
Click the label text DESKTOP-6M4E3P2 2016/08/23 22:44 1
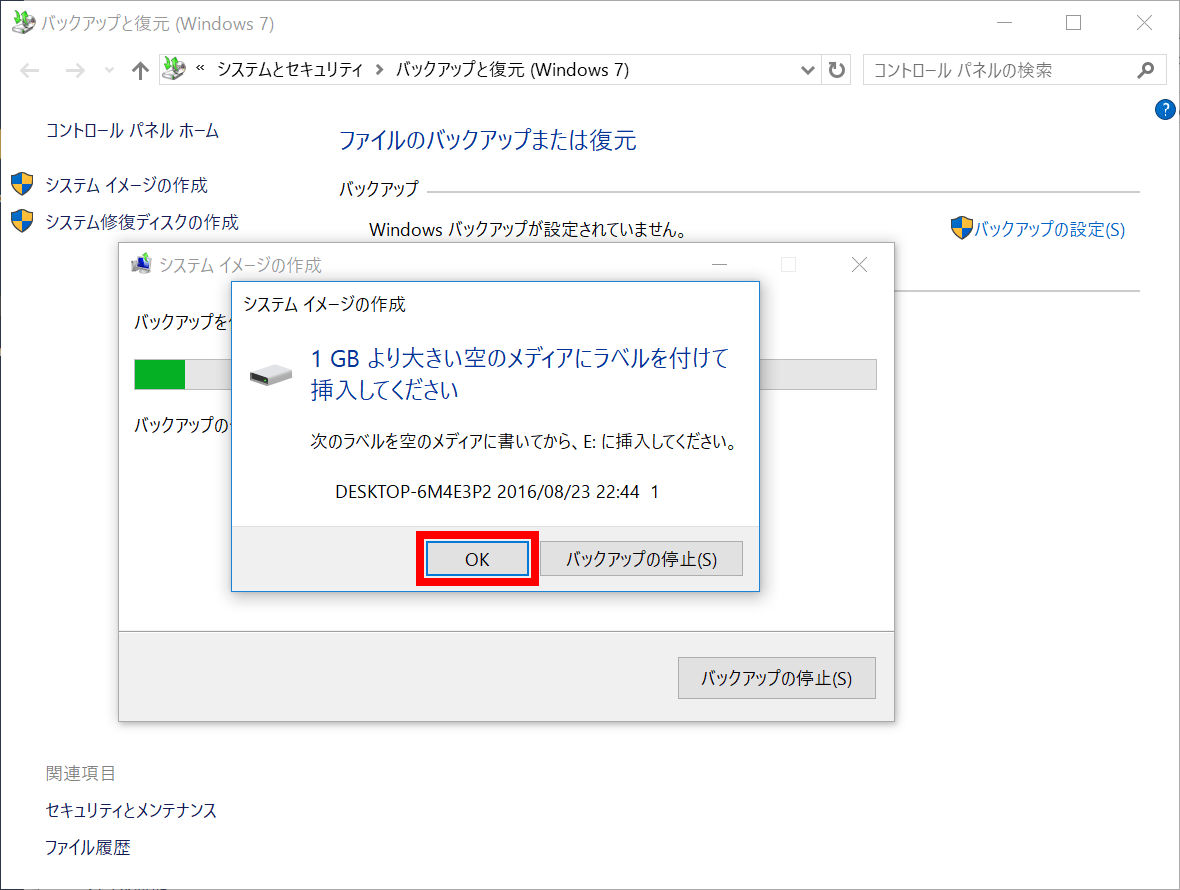pos(497,492)
